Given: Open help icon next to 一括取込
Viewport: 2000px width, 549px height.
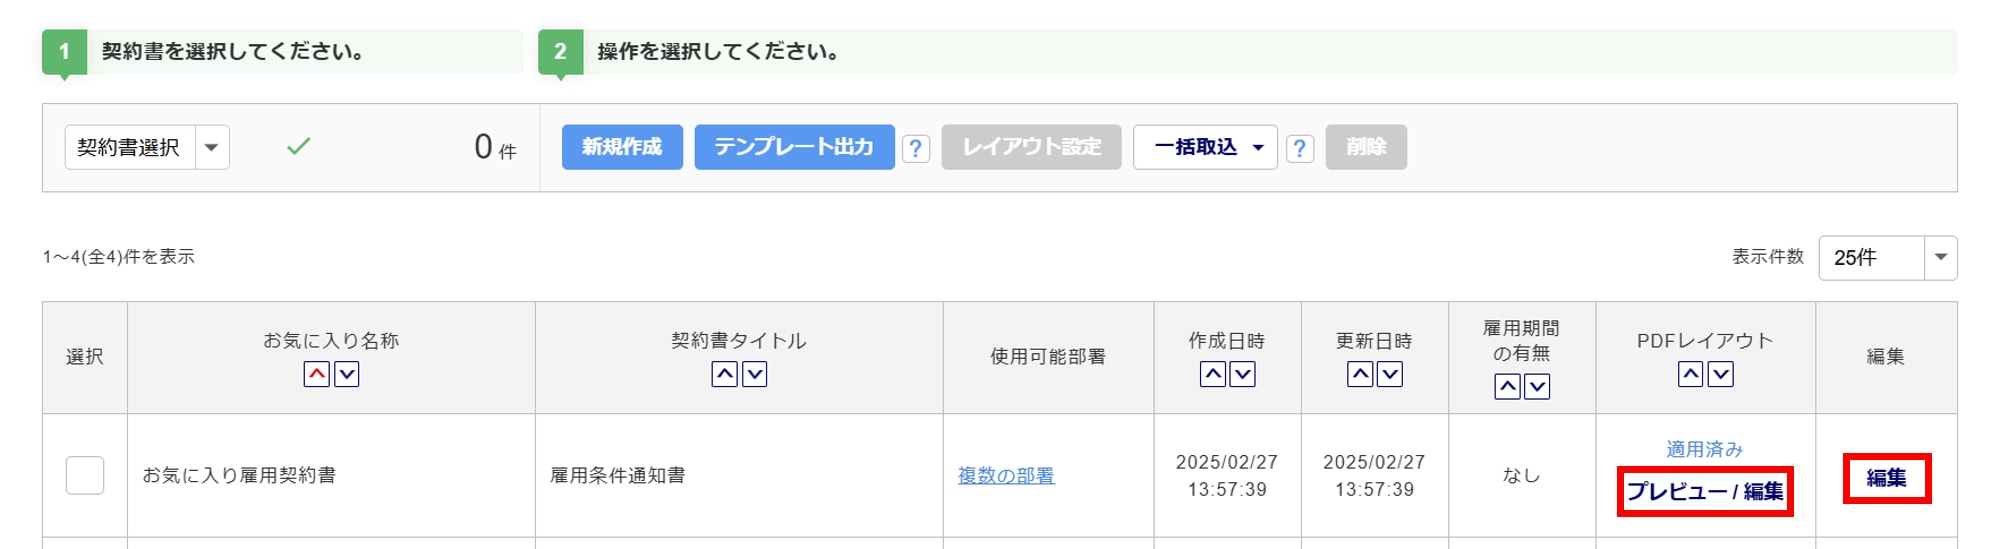Looking at the screenshot, I should coord(1299,149).
